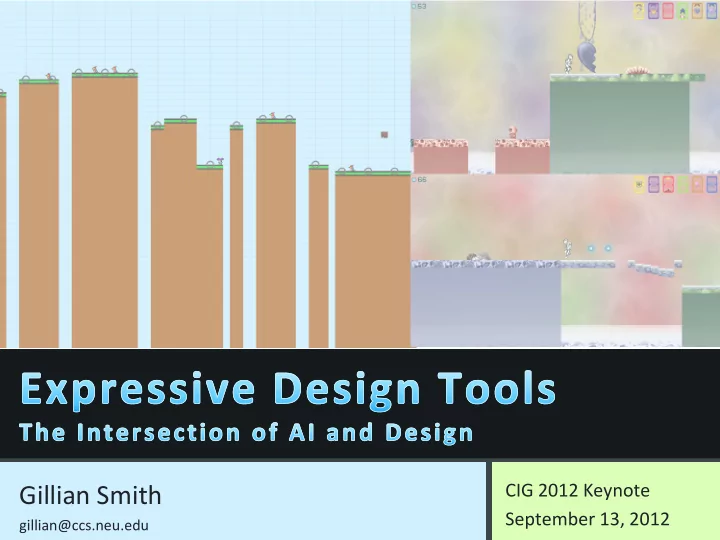Click the hanging gray heart in upper screenshot
This screenshot has height=540, width=720.
586,56
